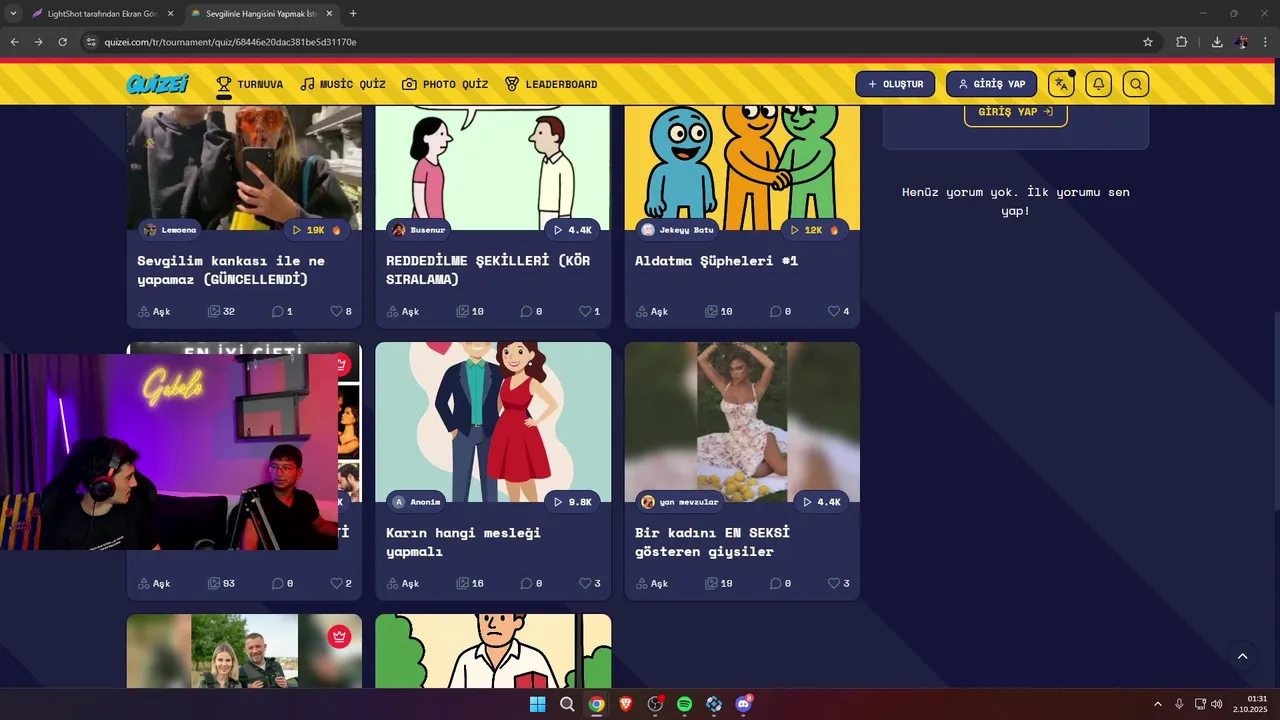Click the Quizei logo
The width and height of the screenshot is (1280, 720).
(158, 84)
